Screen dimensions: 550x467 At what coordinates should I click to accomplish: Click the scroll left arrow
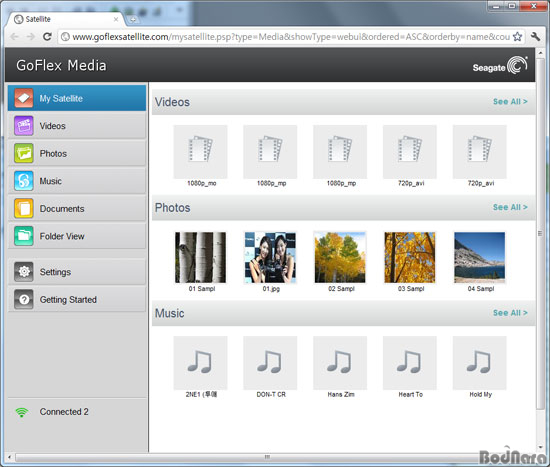point(9,457)
